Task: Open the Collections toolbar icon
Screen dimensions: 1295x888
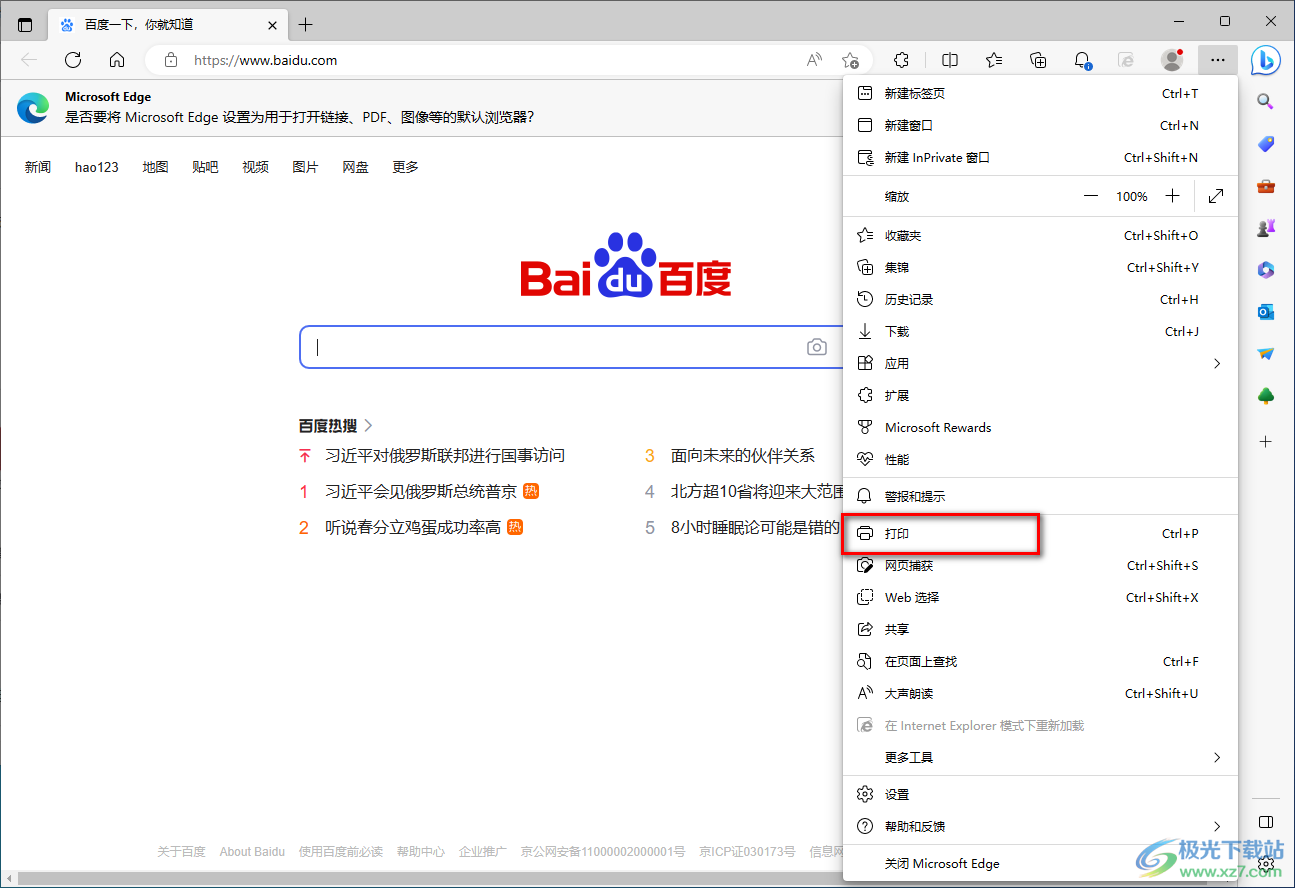Action: (1038, 60)
